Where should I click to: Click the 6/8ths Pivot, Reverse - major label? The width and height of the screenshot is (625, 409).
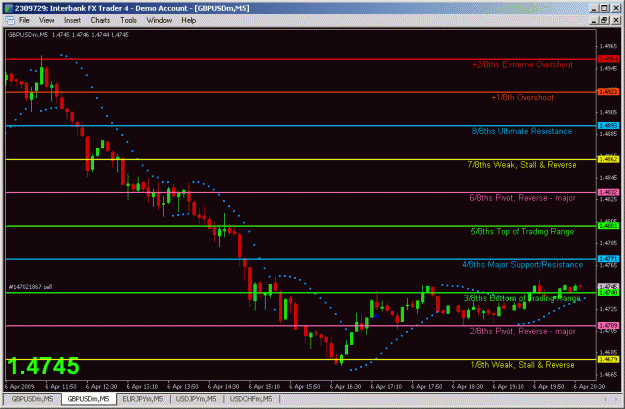[523, 198]
